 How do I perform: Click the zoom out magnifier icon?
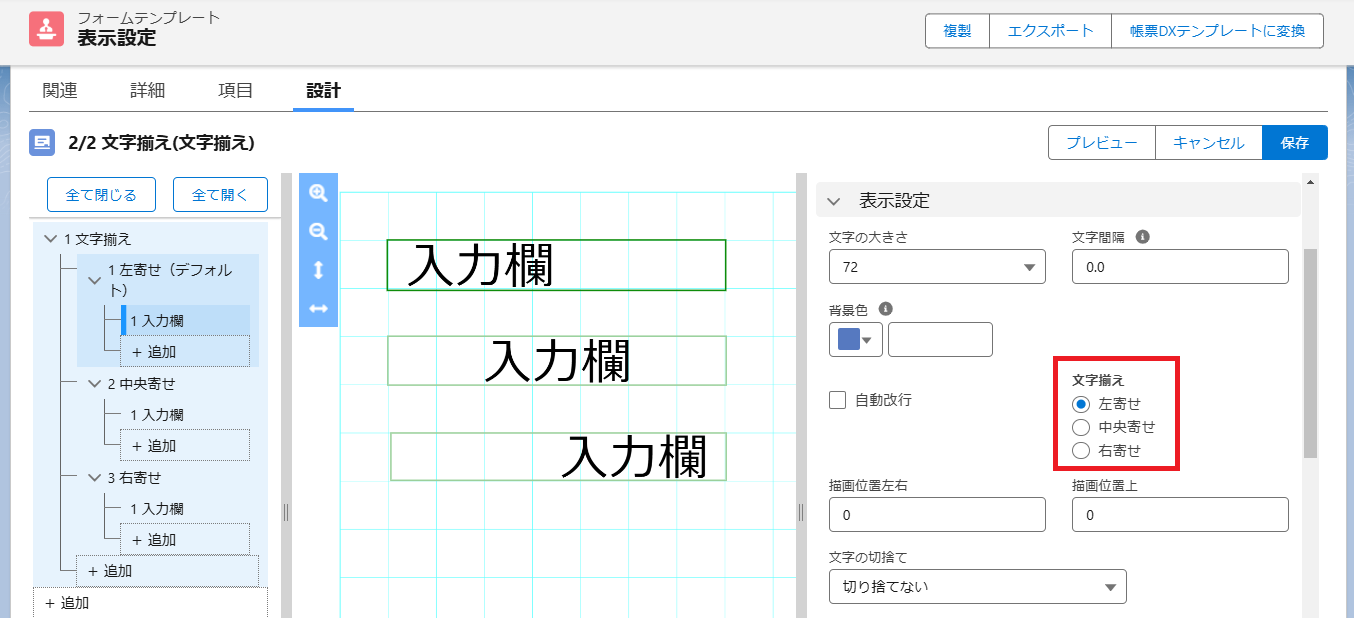click(318, 232)
